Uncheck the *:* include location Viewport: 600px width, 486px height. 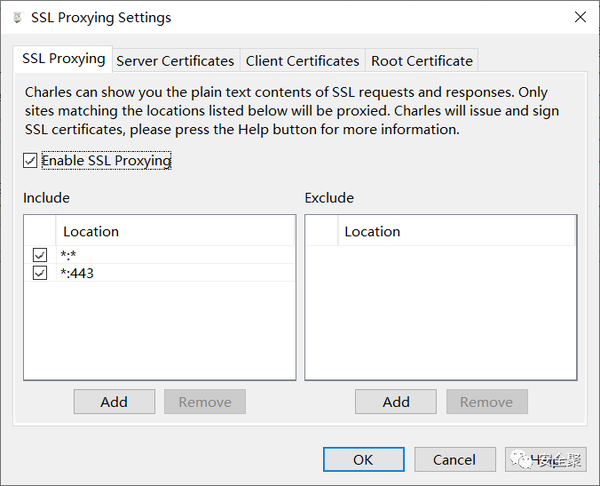click(x=40, y=255)
